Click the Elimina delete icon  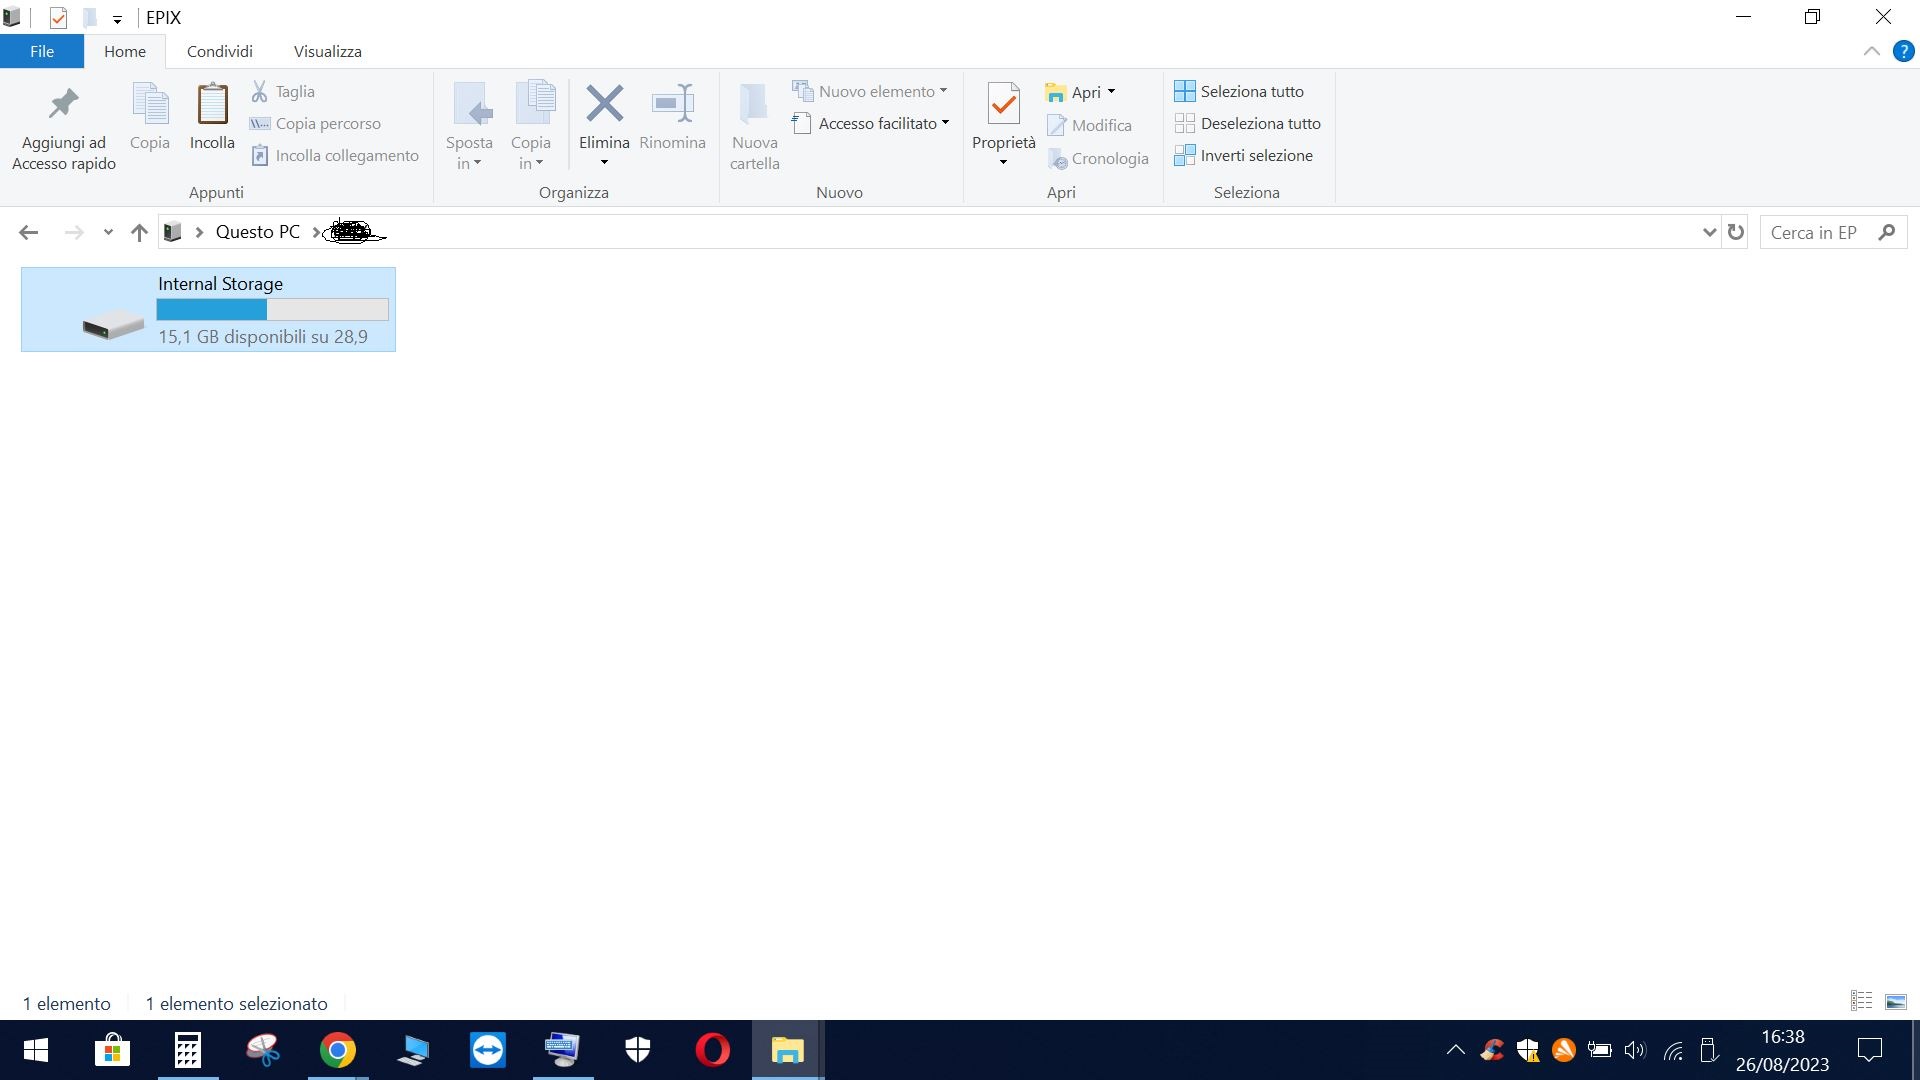pyautogui.click(x=604, y=104)
